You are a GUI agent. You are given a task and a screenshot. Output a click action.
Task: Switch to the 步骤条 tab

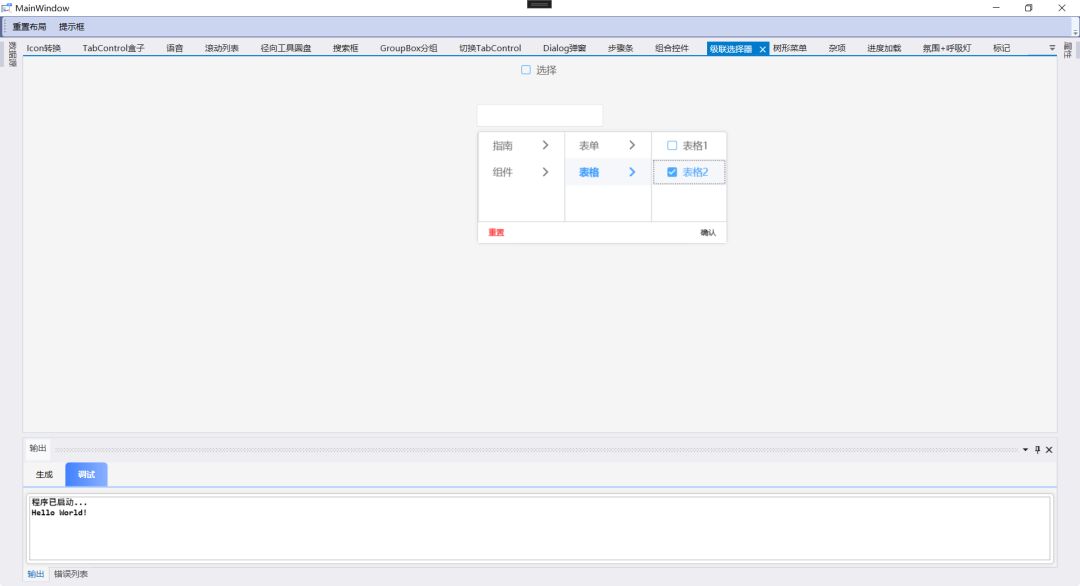coord(621,48)
